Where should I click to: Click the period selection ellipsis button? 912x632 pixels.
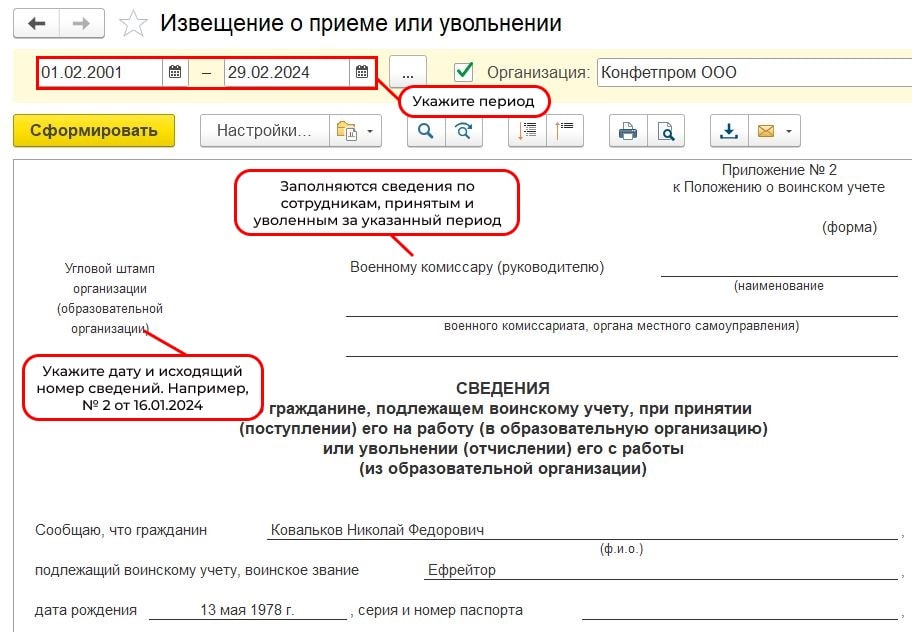coord(408,72)
